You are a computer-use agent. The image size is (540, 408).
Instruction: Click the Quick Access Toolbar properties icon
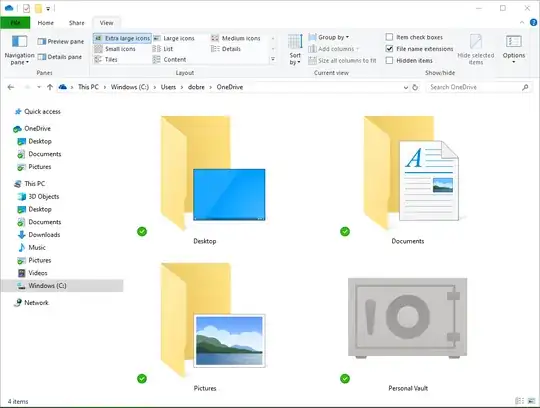tap(27, 8)
